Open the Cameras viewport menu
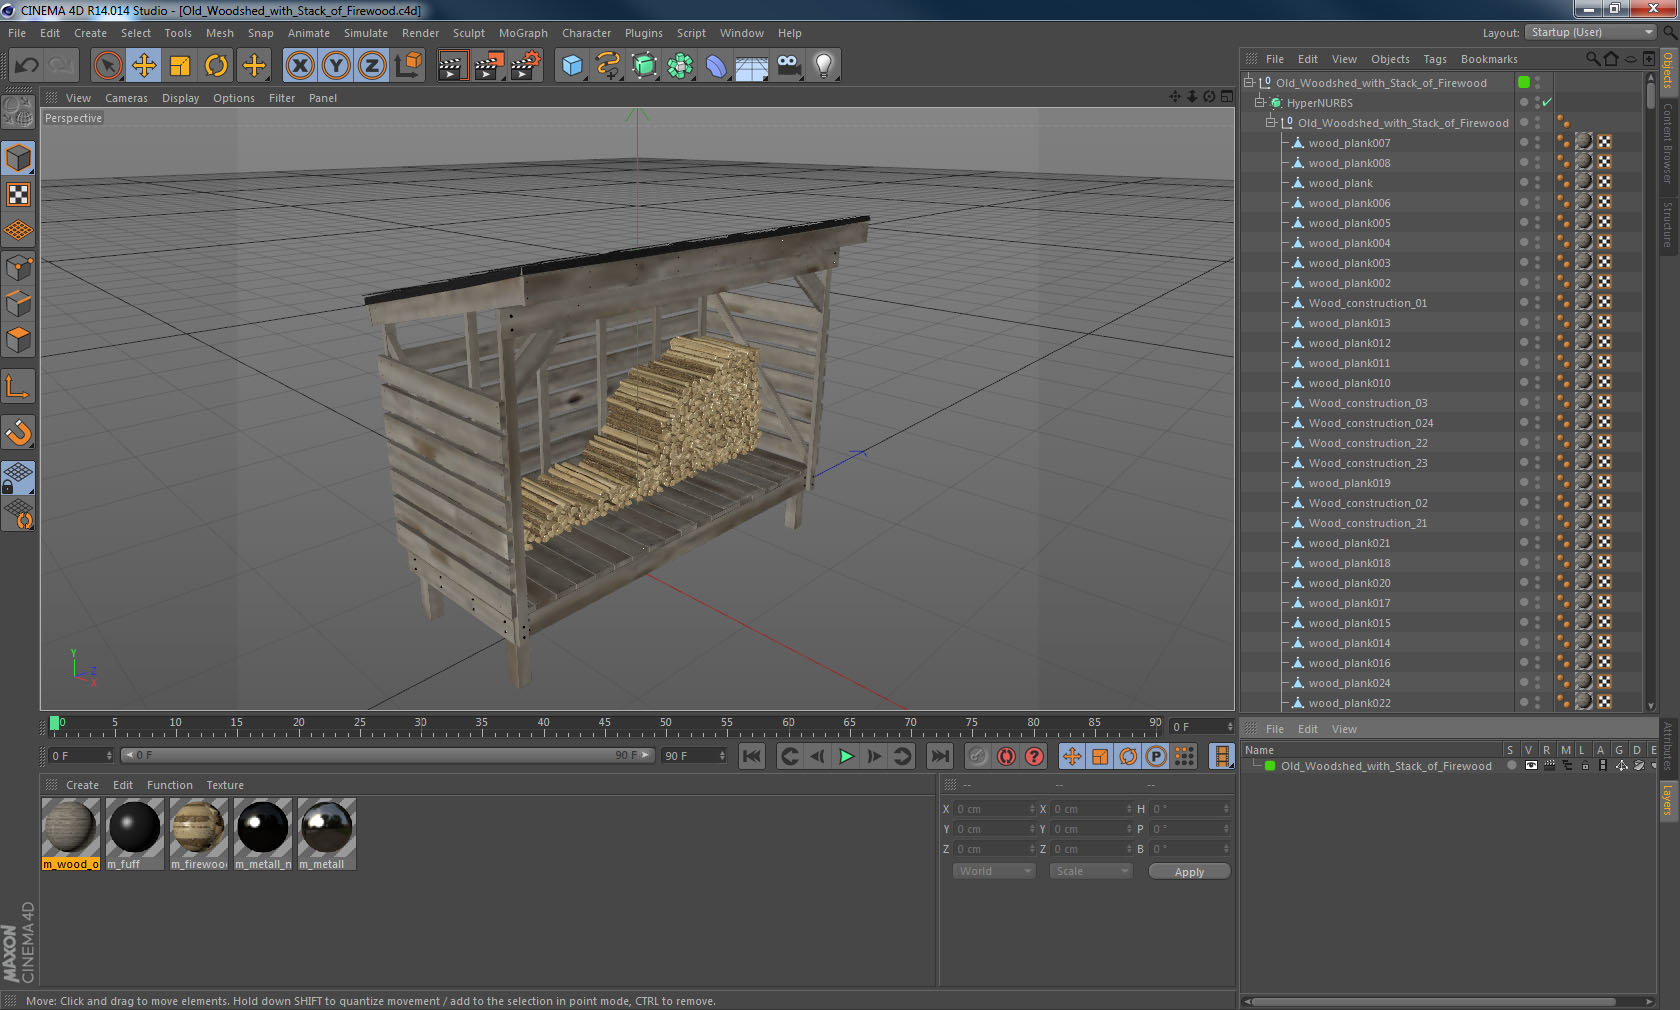 [126, 98]
